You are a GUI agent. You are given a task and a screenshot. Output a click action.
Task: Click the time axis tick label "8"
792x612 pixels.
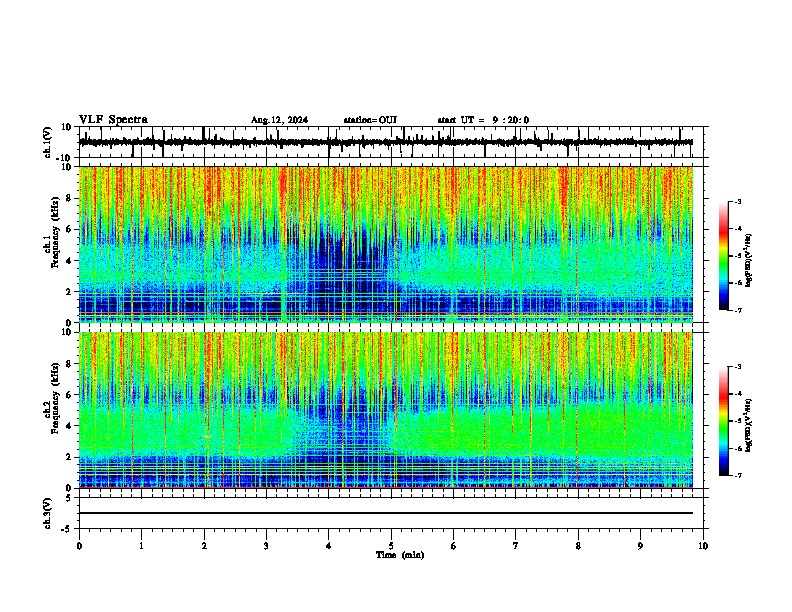click(x=578, y=546)
